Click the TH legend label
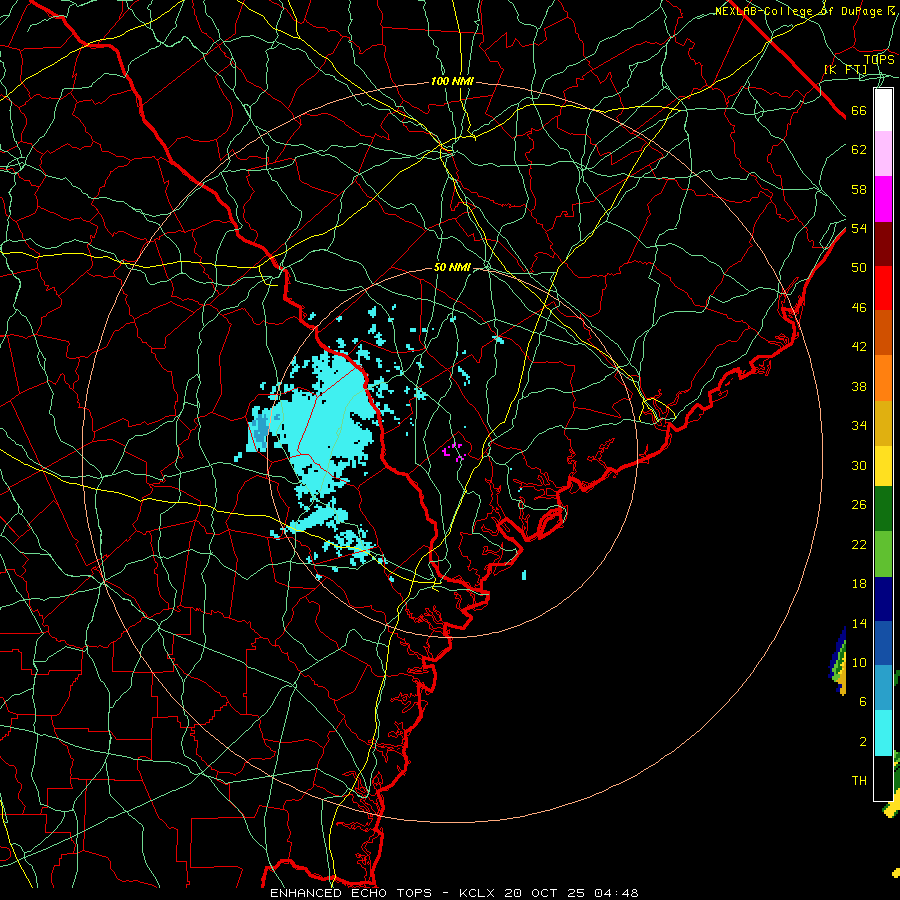The image size is (900, 900). click(x=859, y=780)
